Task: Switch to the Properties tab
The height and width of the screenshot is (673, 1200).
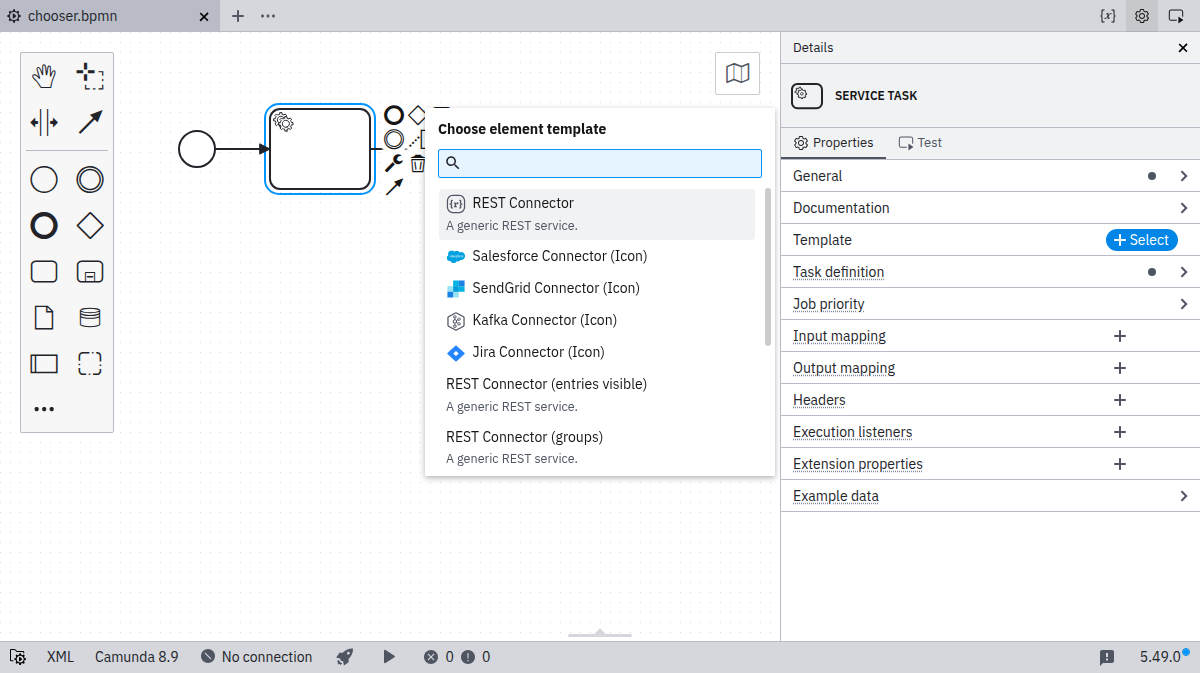Action: 833,143
